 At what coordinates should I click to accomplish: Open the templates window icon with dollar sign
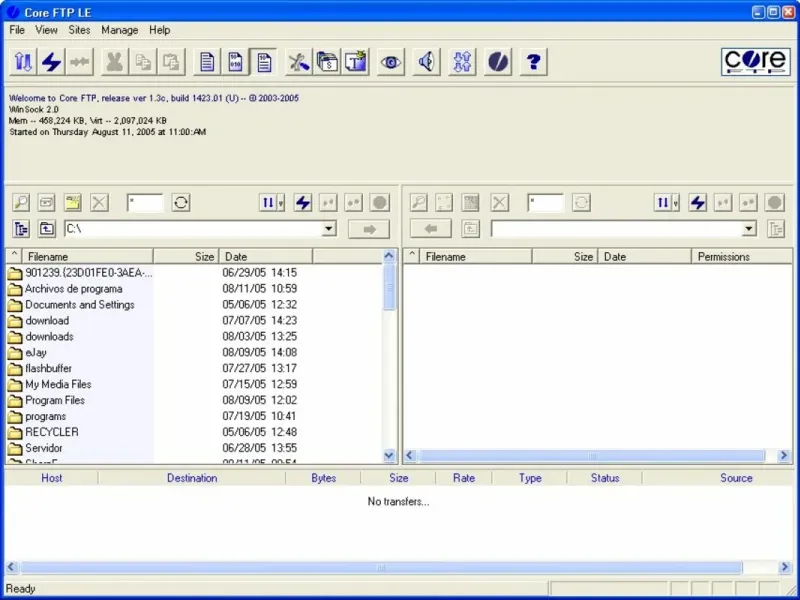(327, 62)
